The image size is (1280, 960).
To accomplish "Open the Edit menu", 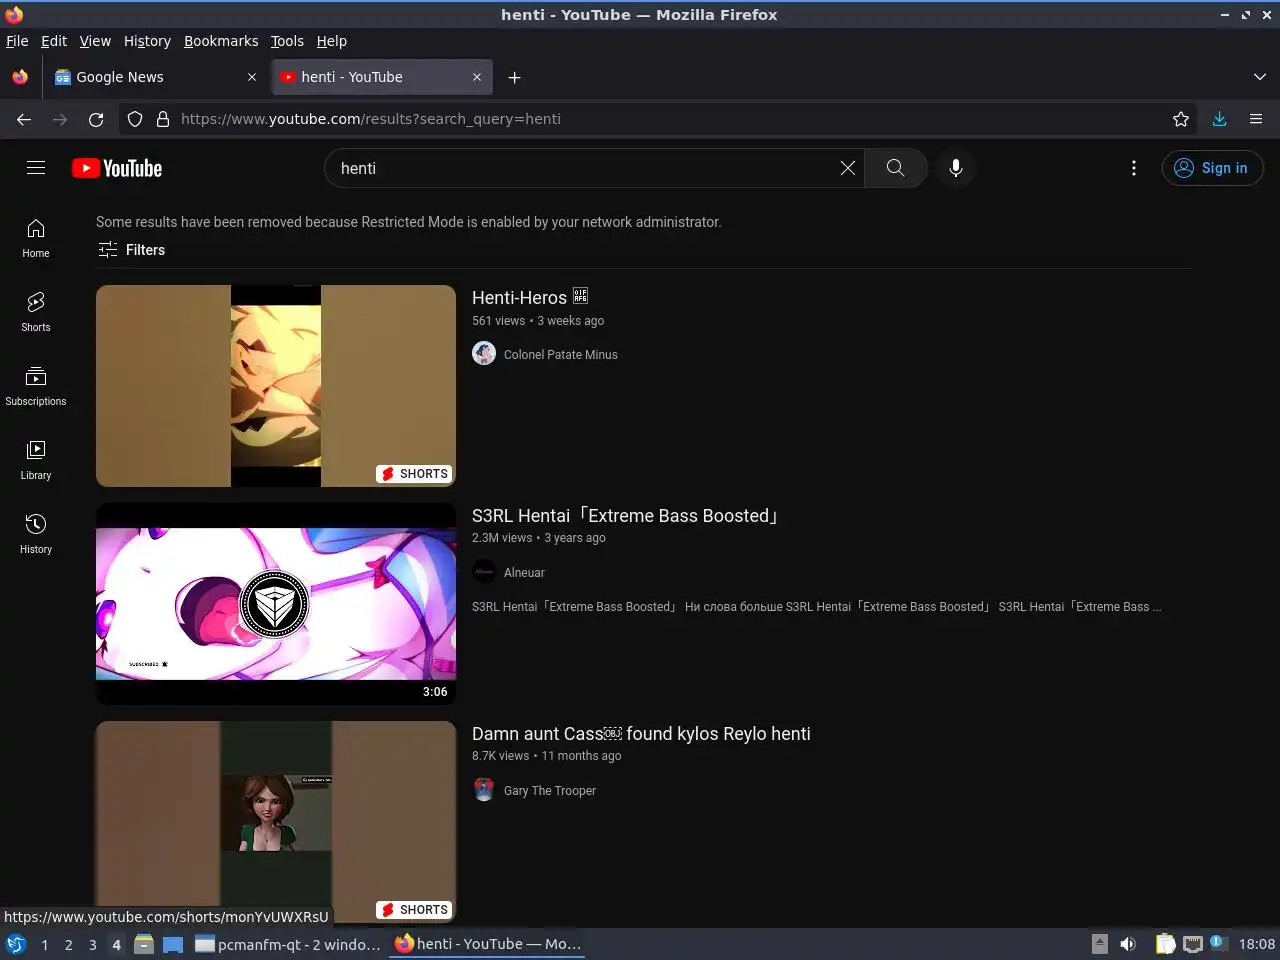I will click(54, 41).
